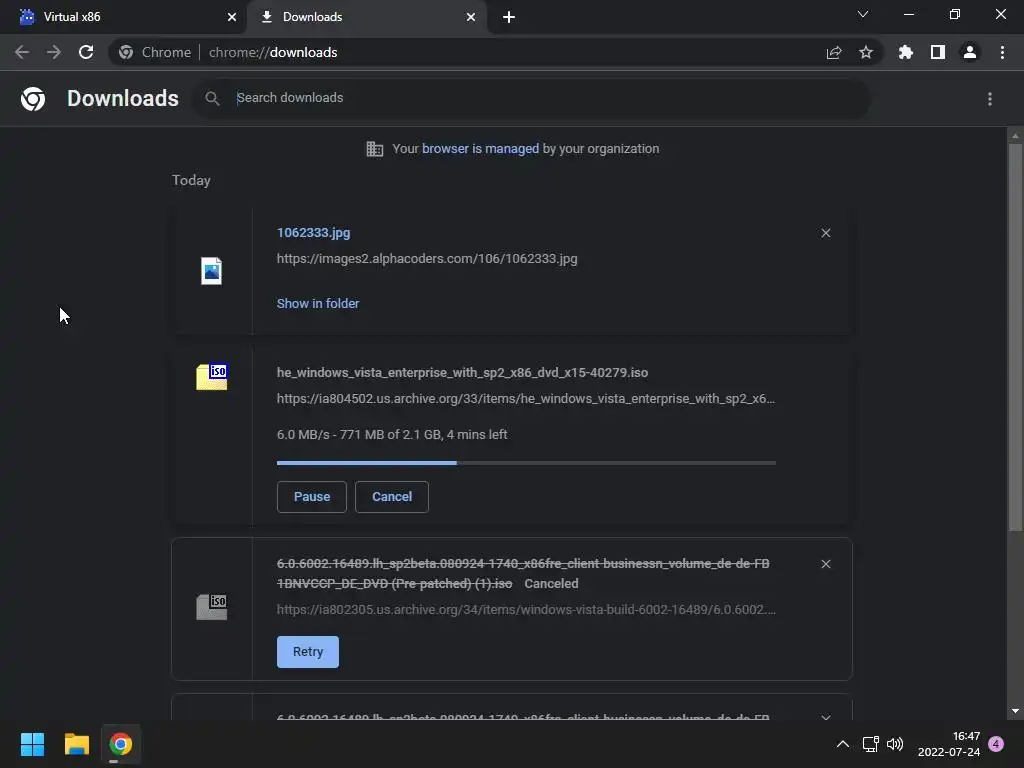Screen dimensions: 1024x768
Task: Open the notification badge showing 4
Action: (996, 744)
